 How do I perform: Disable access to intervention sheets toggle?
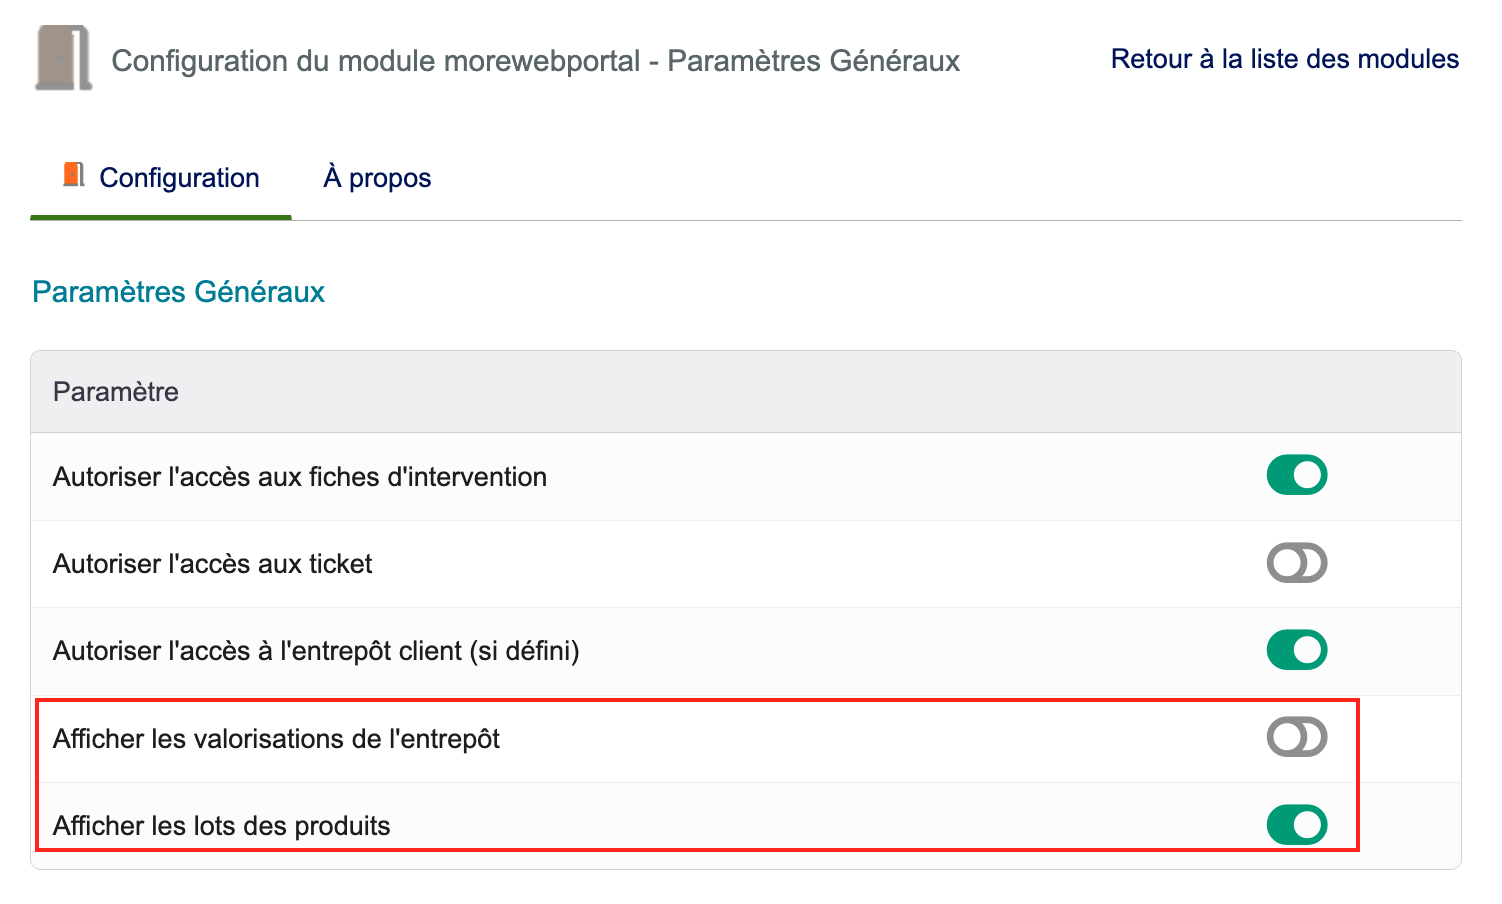[x=1296, y=475]
